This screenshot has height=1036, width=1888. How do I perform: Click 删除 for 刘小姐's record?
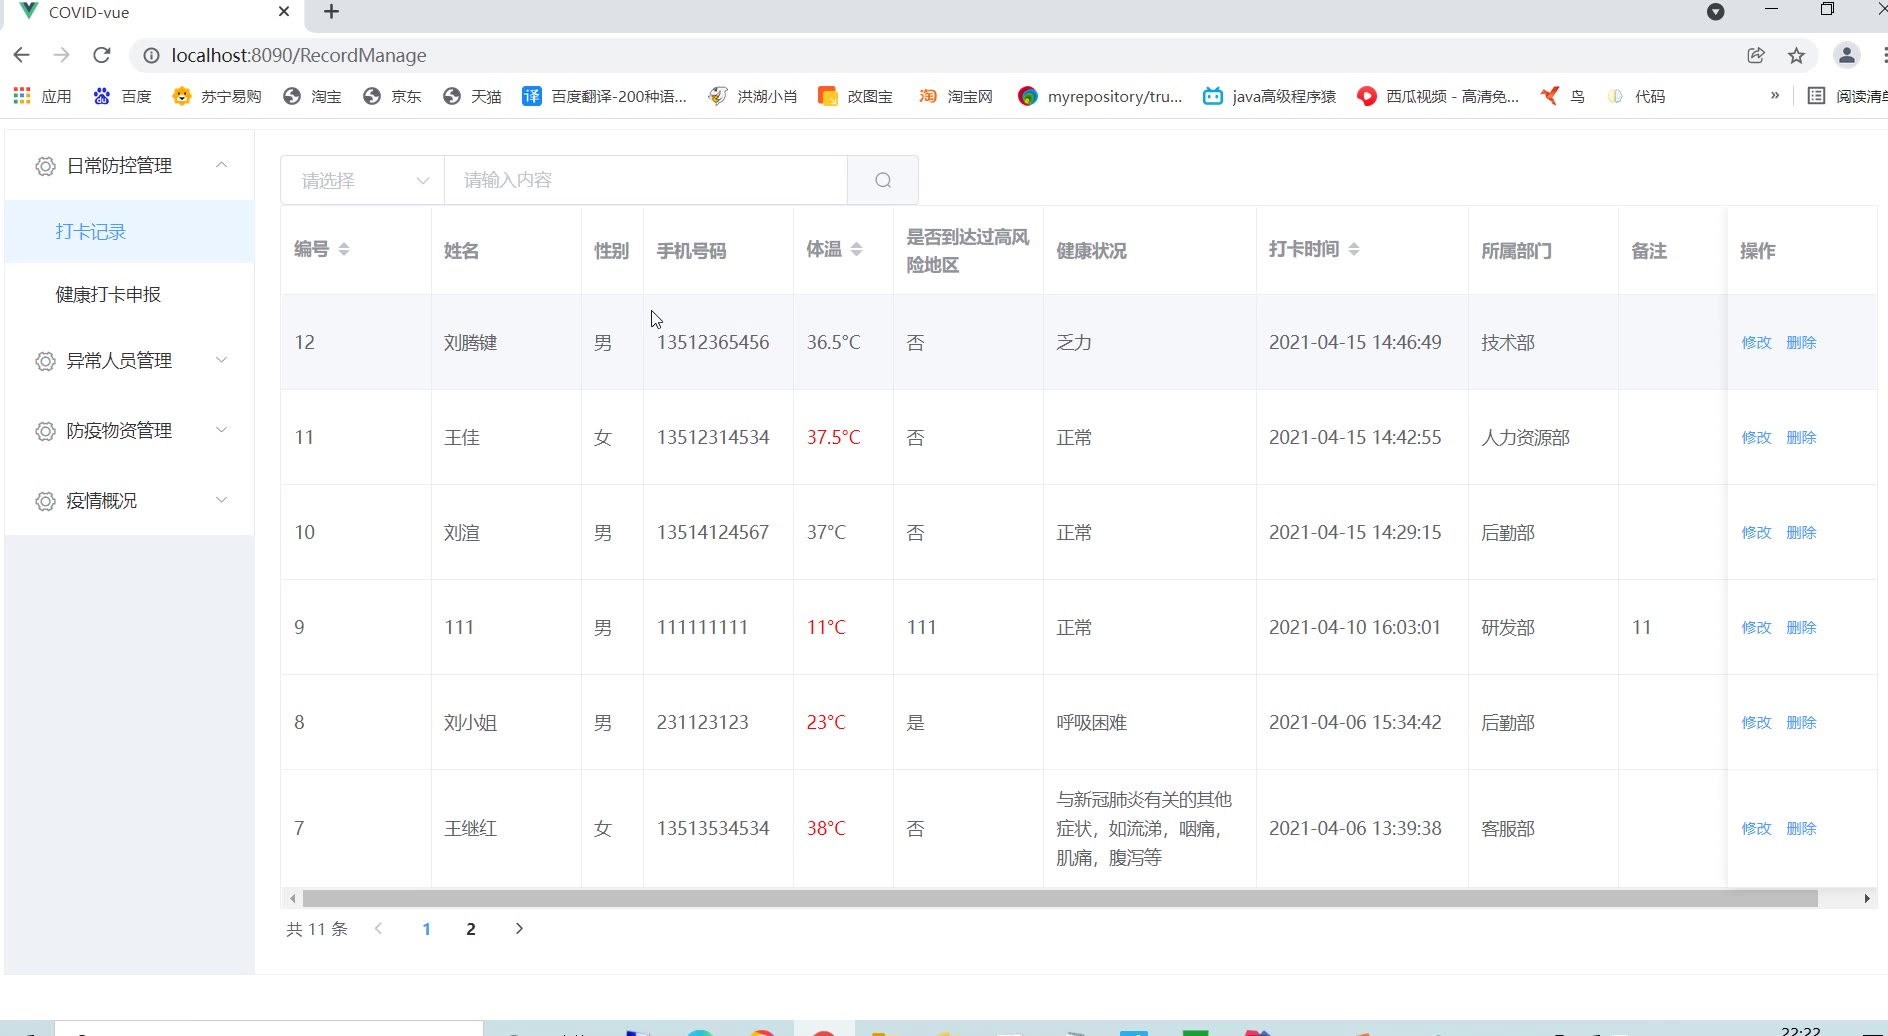click(1801, 722)
